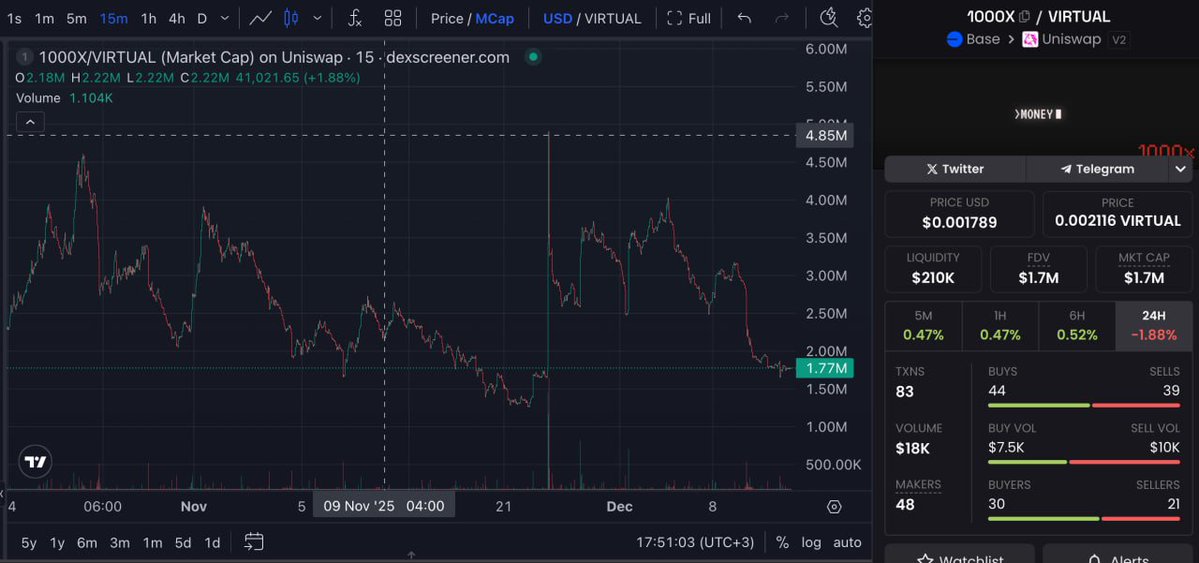The width and height of the screenshot is (1199, 563).
Task: Click the line chart style icon
Action: coord(261,18)
